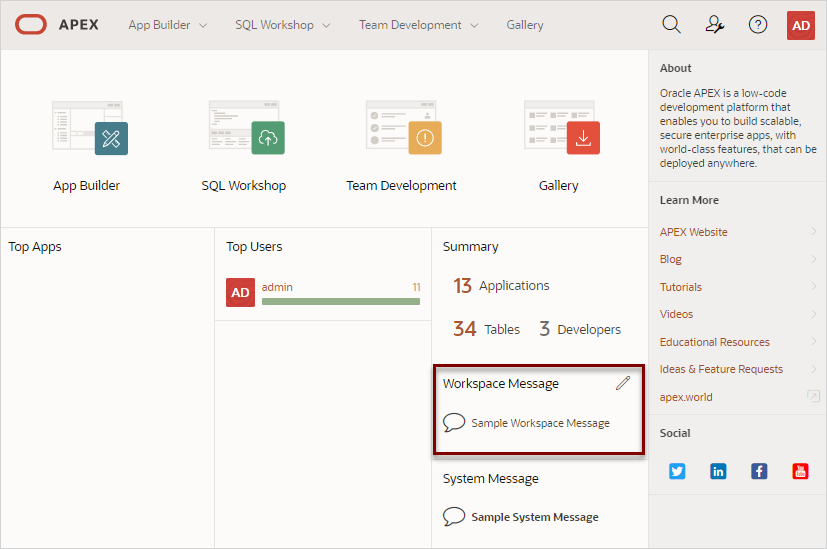Click the Educational Resources row chevron

(x=814, y=341)
